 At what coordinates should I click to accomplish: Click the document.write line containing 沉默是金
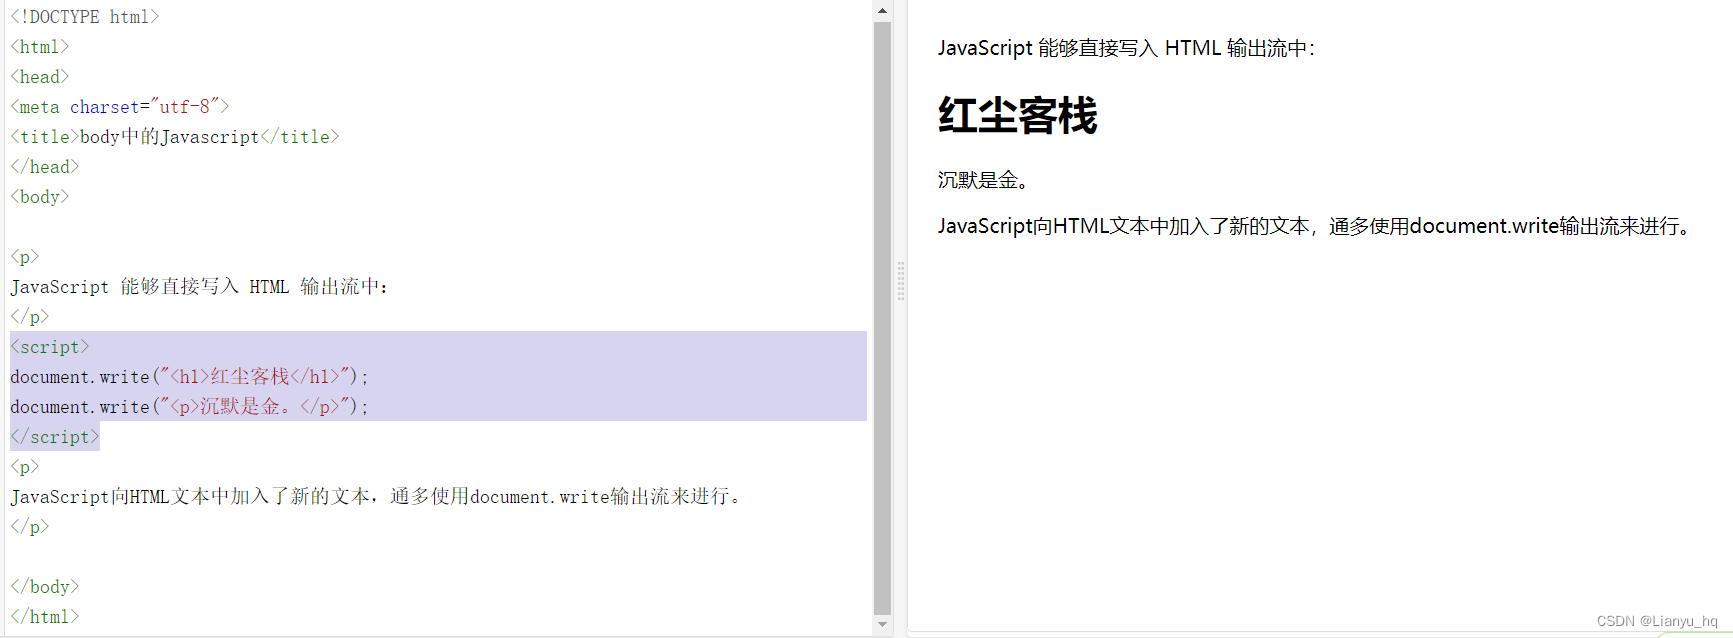coord(190,407)
